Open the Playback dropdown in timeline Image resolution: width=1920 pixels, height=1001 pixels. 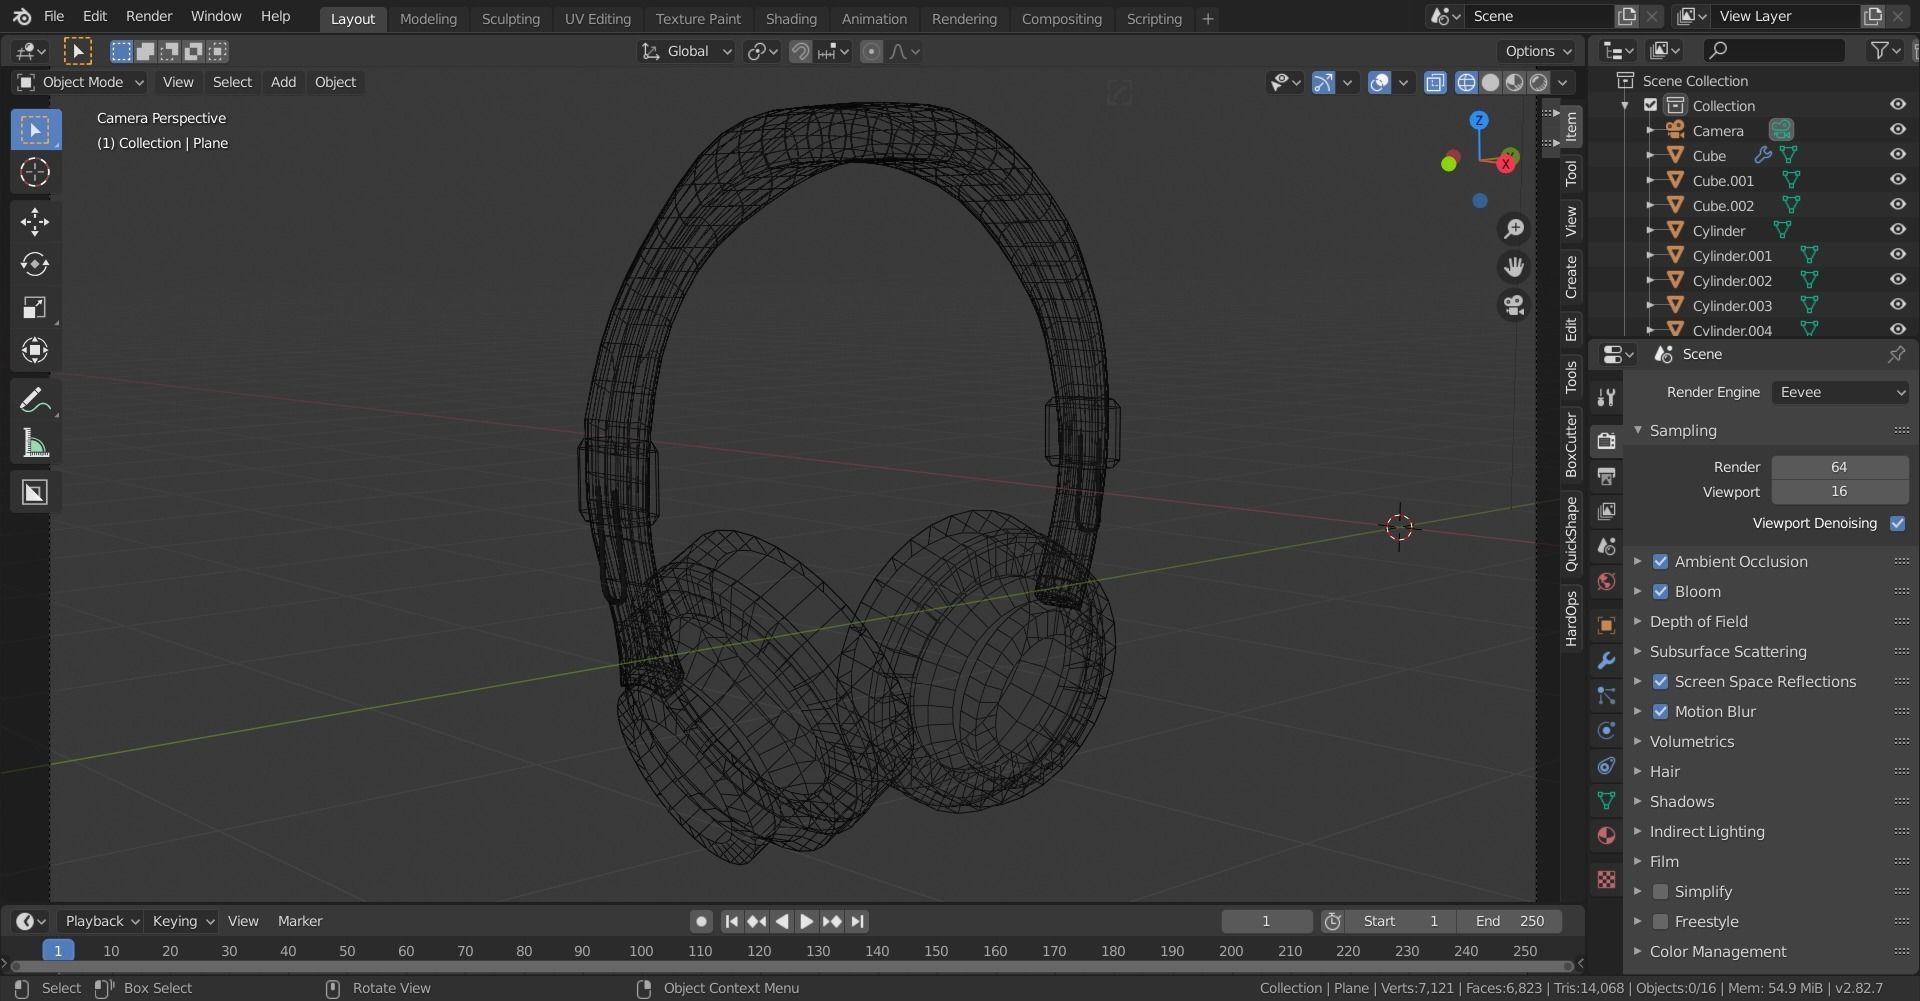click(x=101, y=921)
